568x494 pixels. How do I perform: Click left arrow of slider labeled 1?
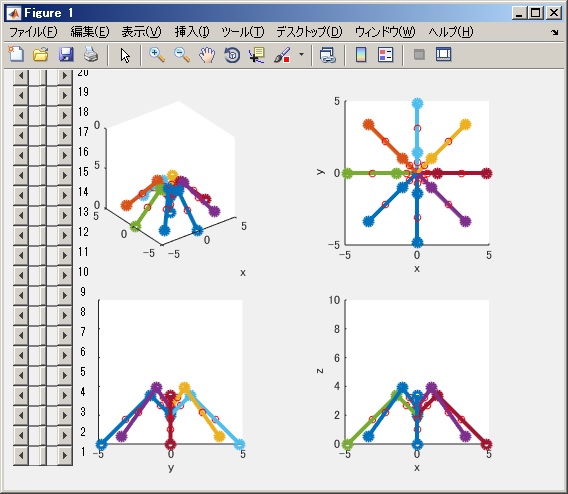(x=21, y=455)
